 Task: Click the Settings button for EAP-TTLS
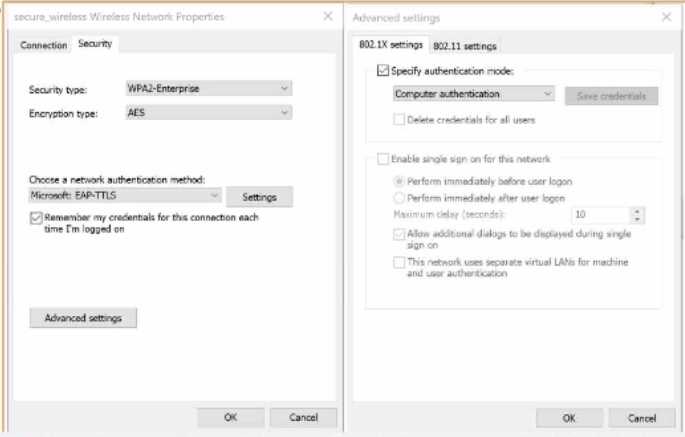click(x=259, y=197)
